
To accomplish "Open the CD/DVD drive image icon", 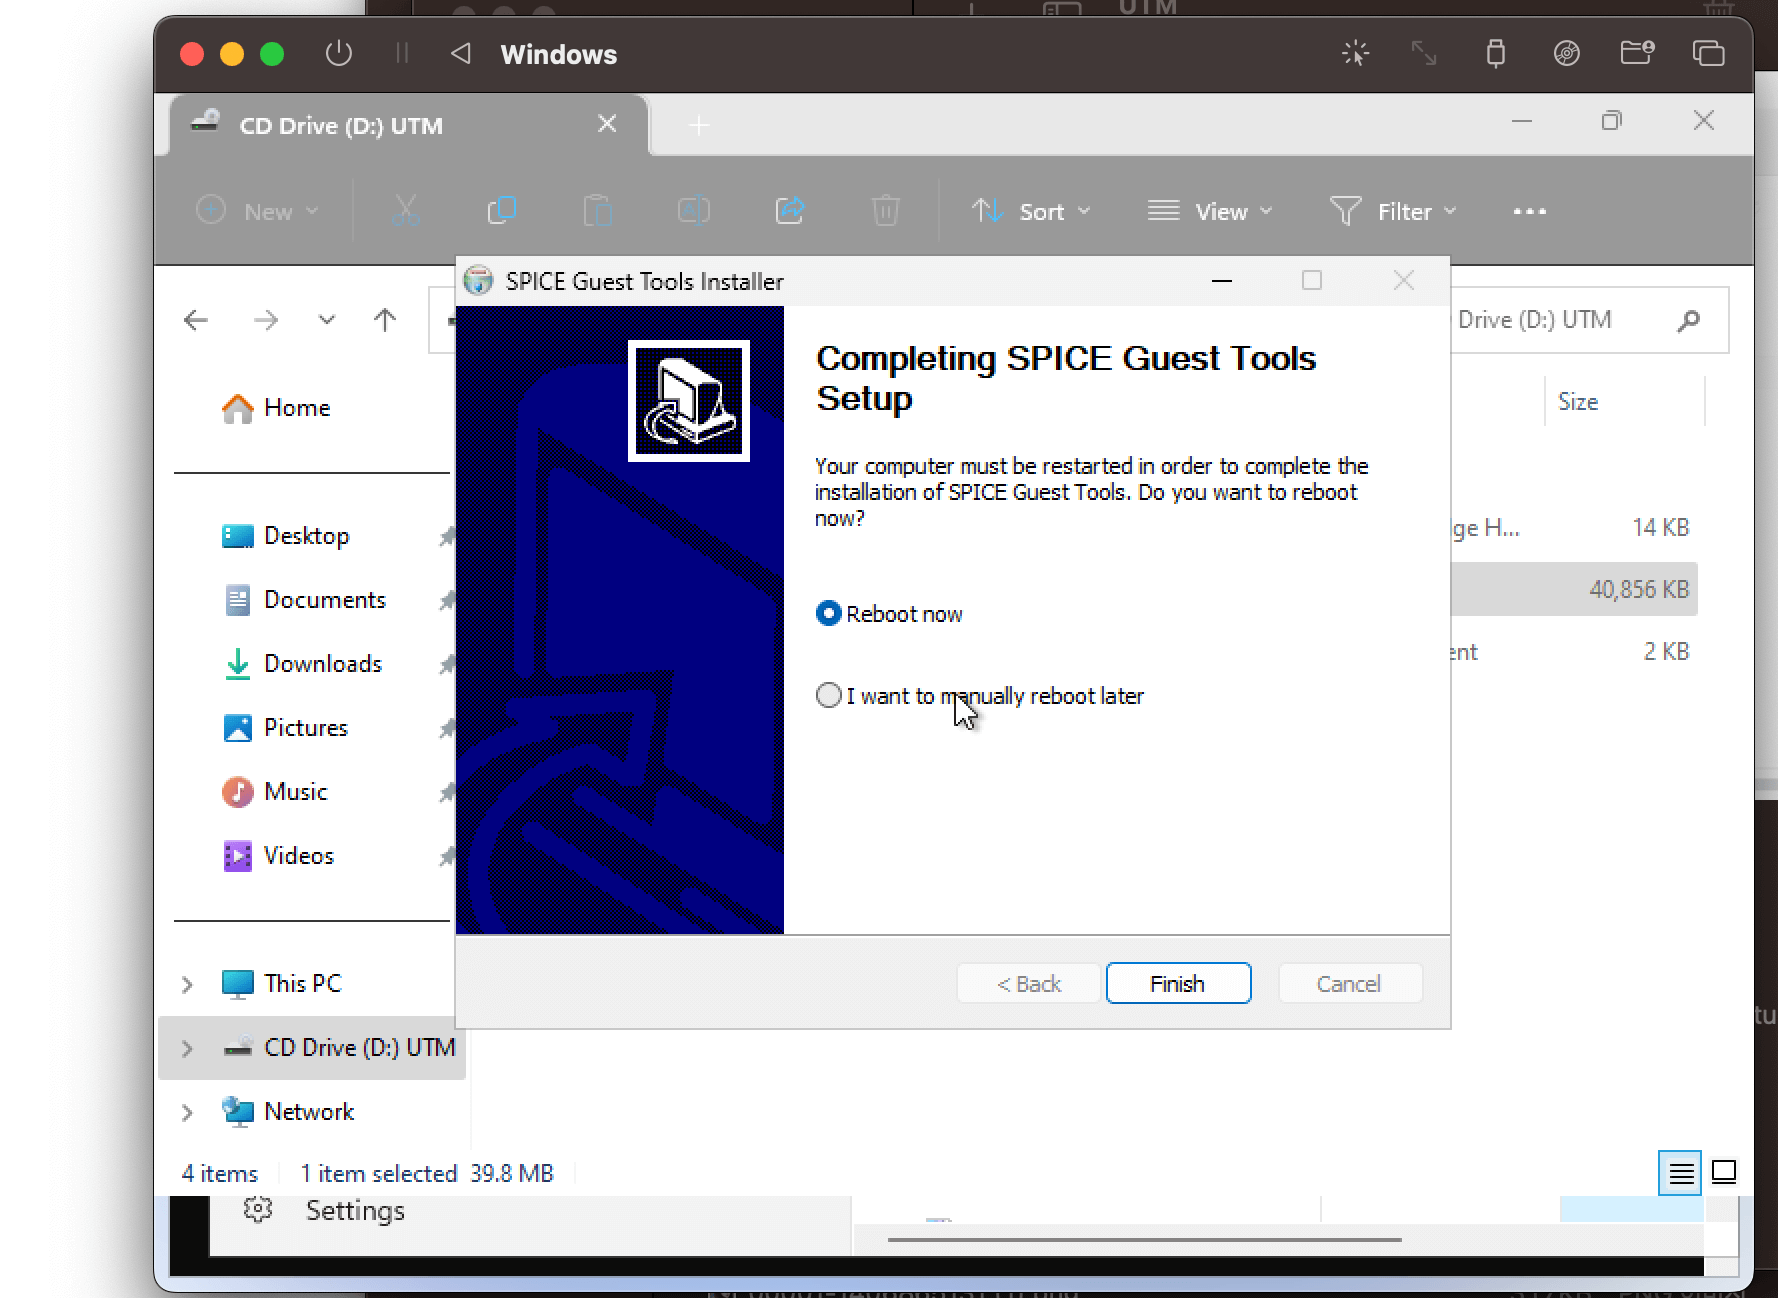I will (1566, 53).
